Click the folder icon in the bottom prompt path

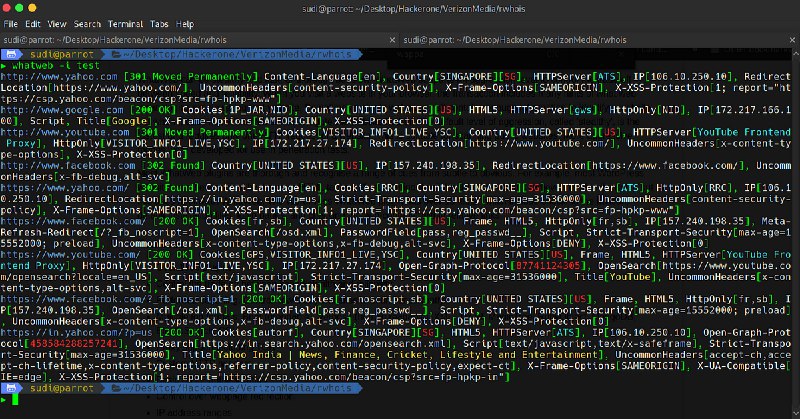coord(116,388)
